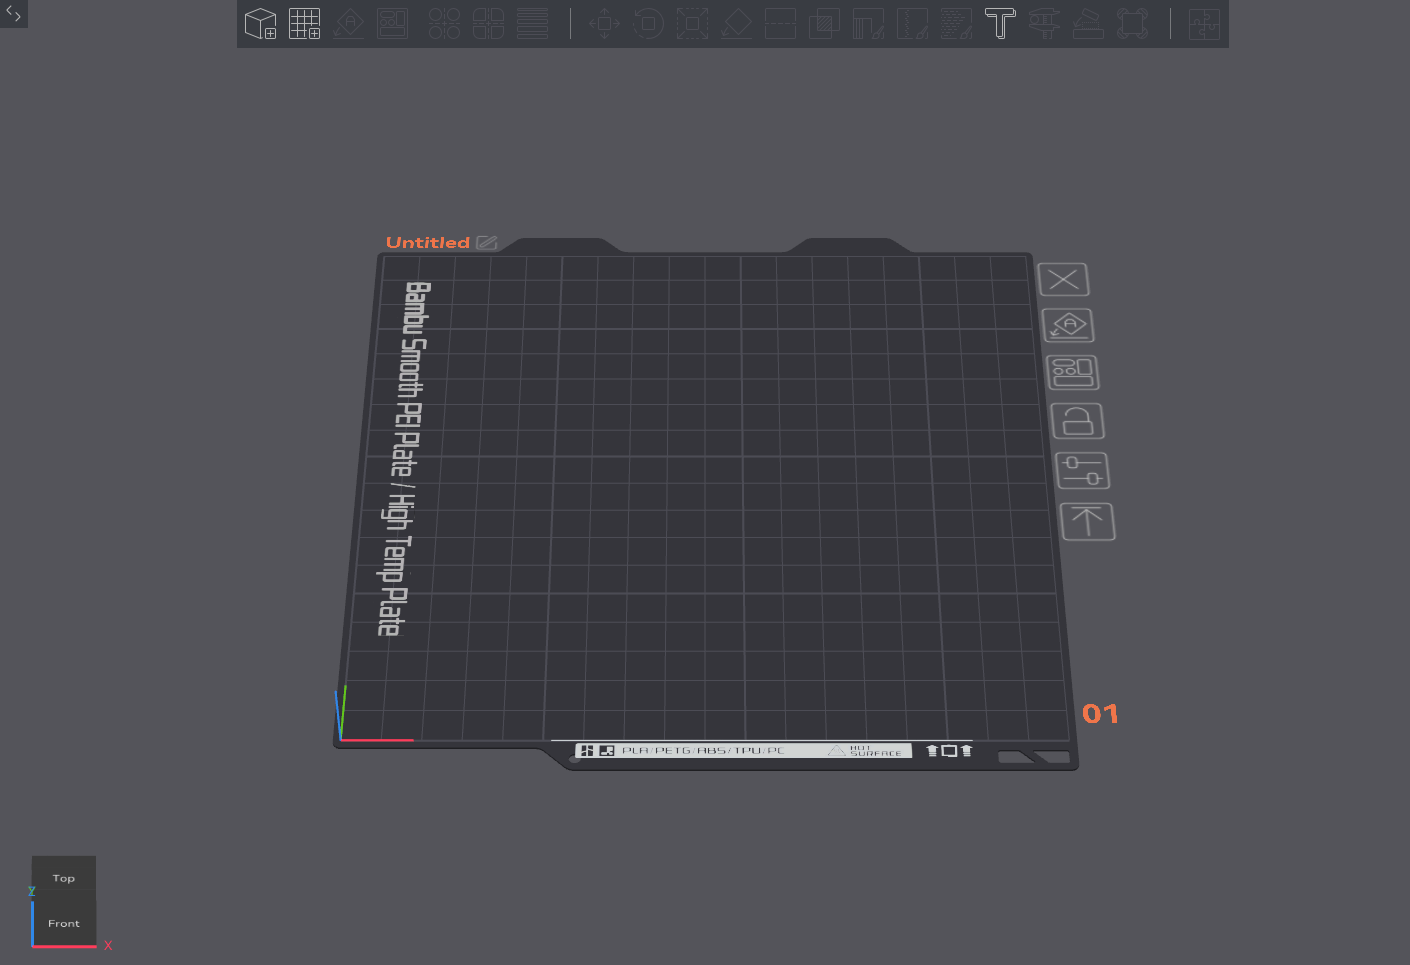Click the Auto orient toolbar icon

coord(348,23)
